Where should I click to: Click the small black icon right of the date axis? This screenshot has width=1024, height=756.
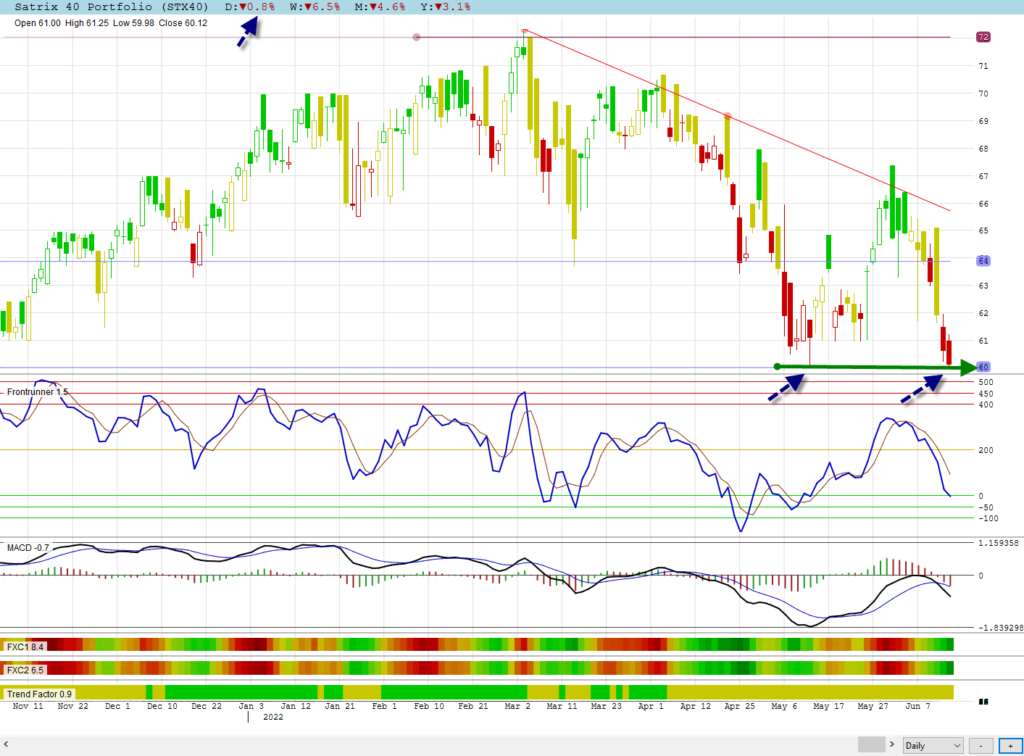coord(984,702)
